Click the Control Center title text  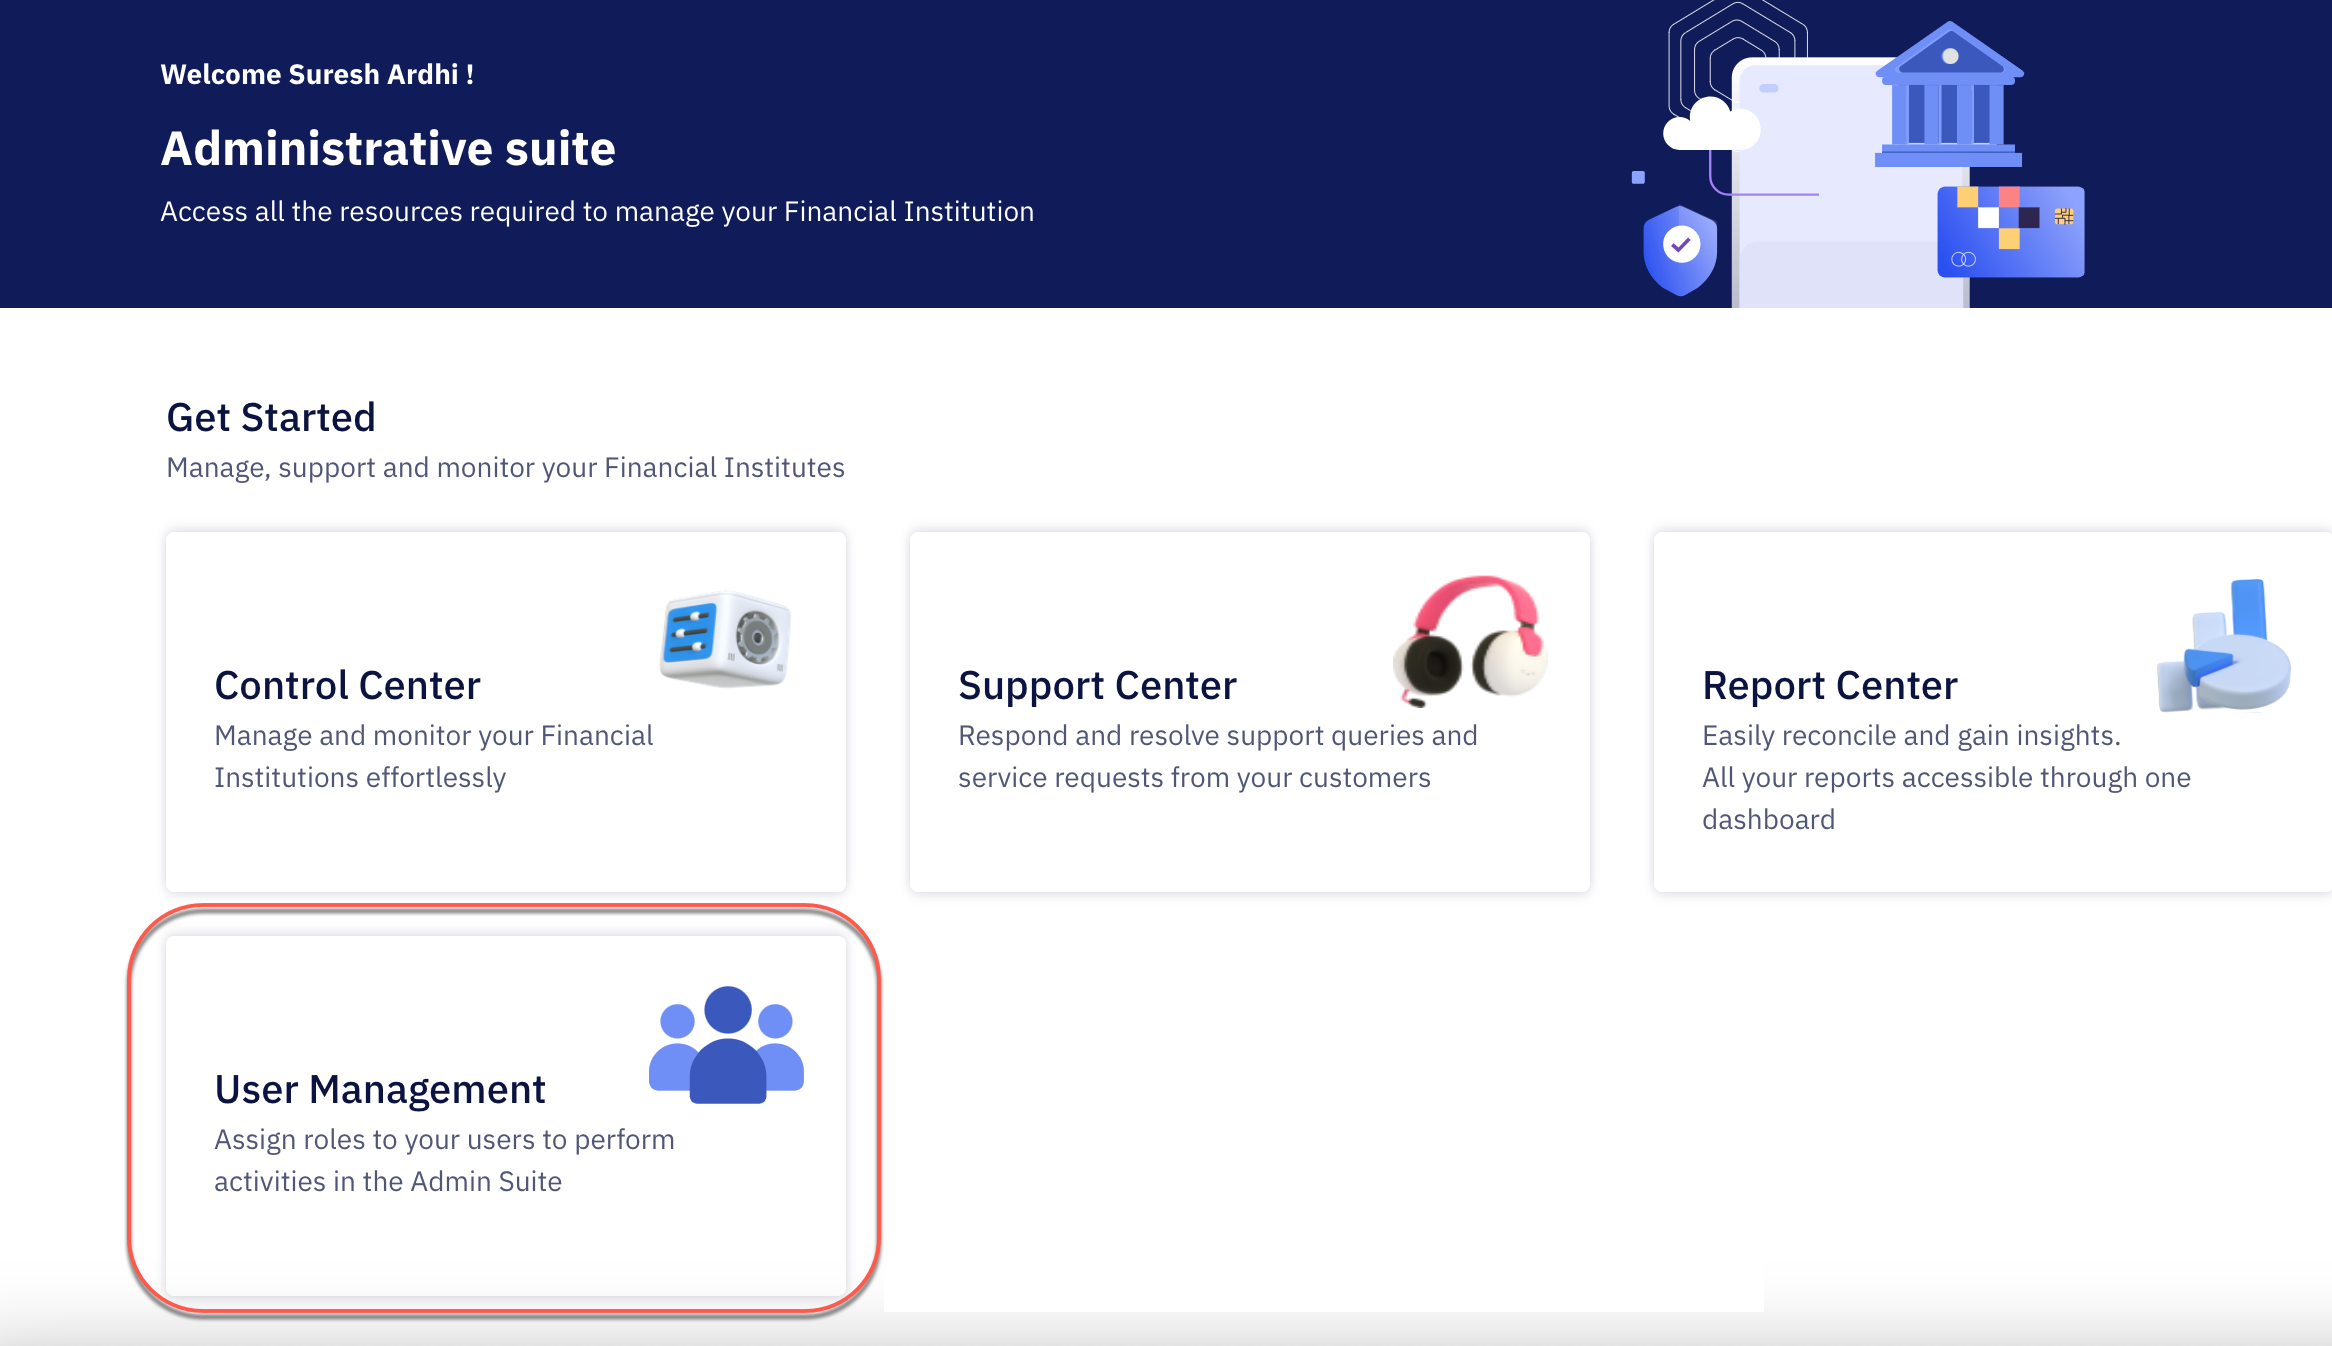[347, 685]
